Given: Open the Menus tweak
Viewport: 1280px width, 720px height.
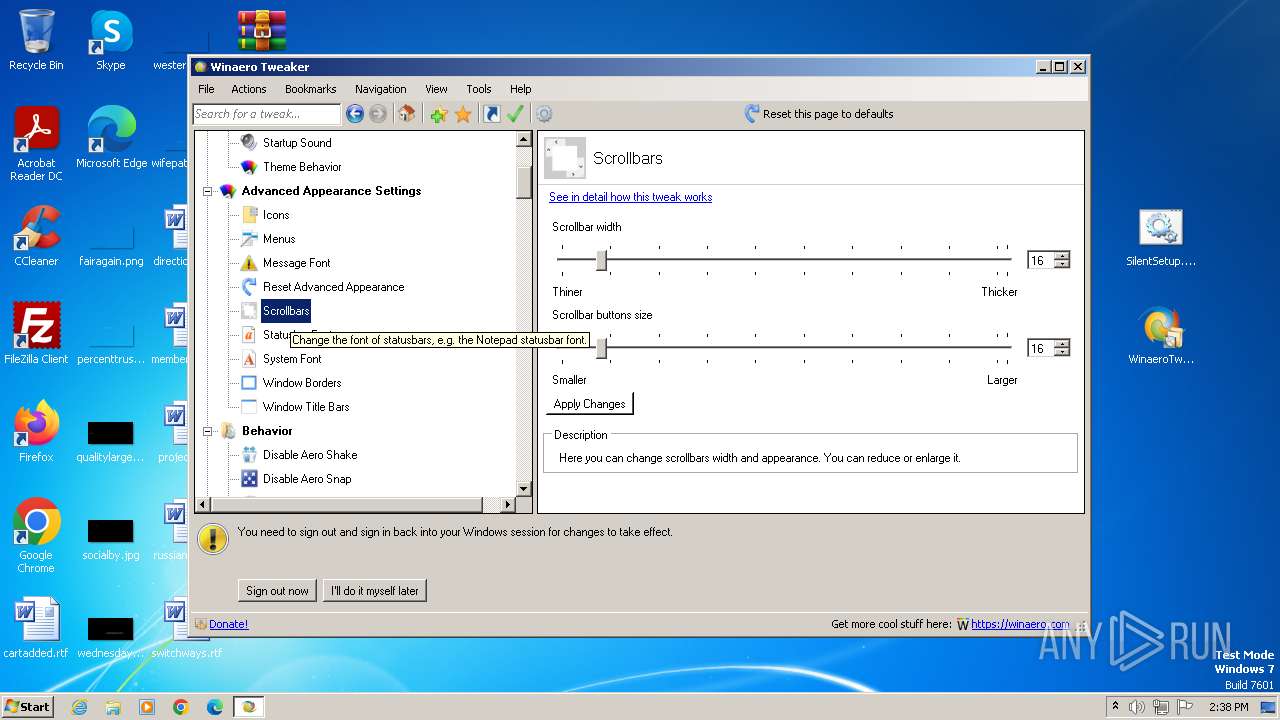Looking at the screenshot, I should coord(278,239).
